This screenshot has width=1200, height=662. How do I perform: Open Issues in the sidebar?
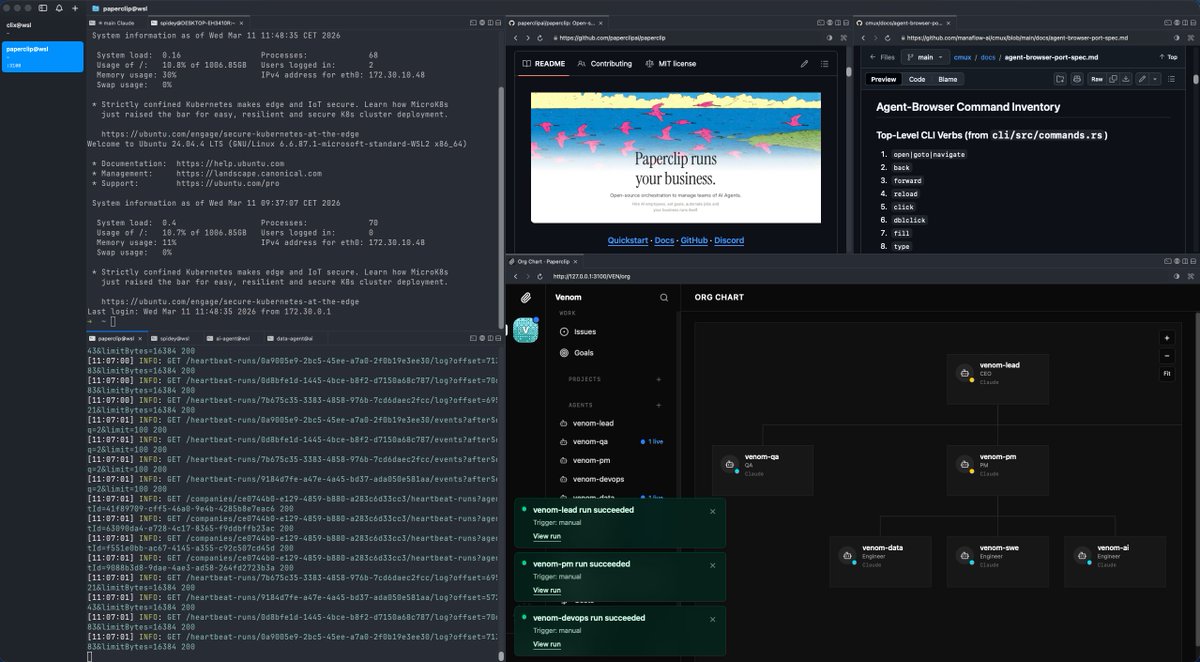click(x=612, y=332)
